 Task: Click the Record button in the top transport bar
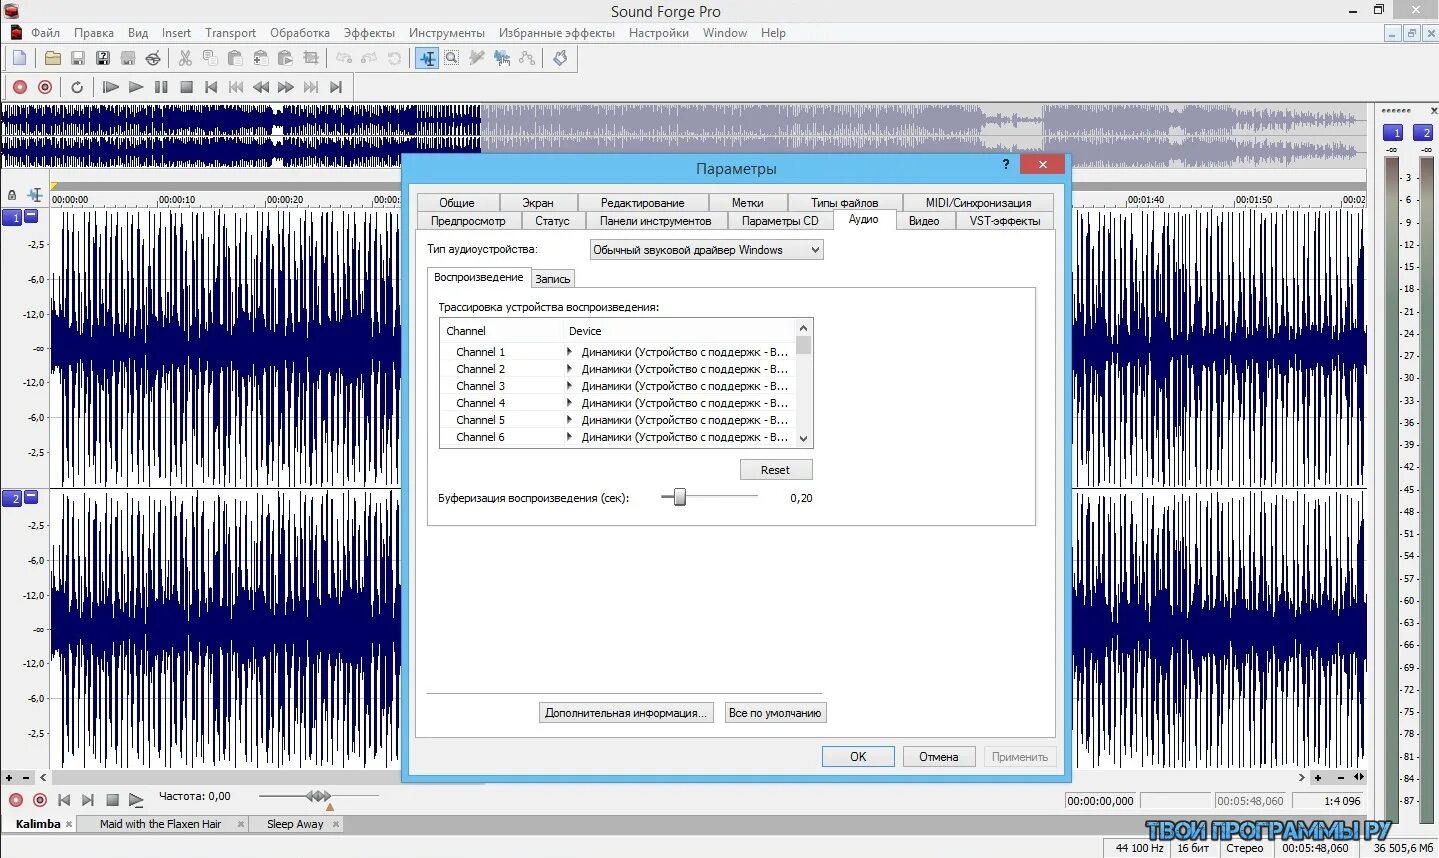click(x=19, y=87)
